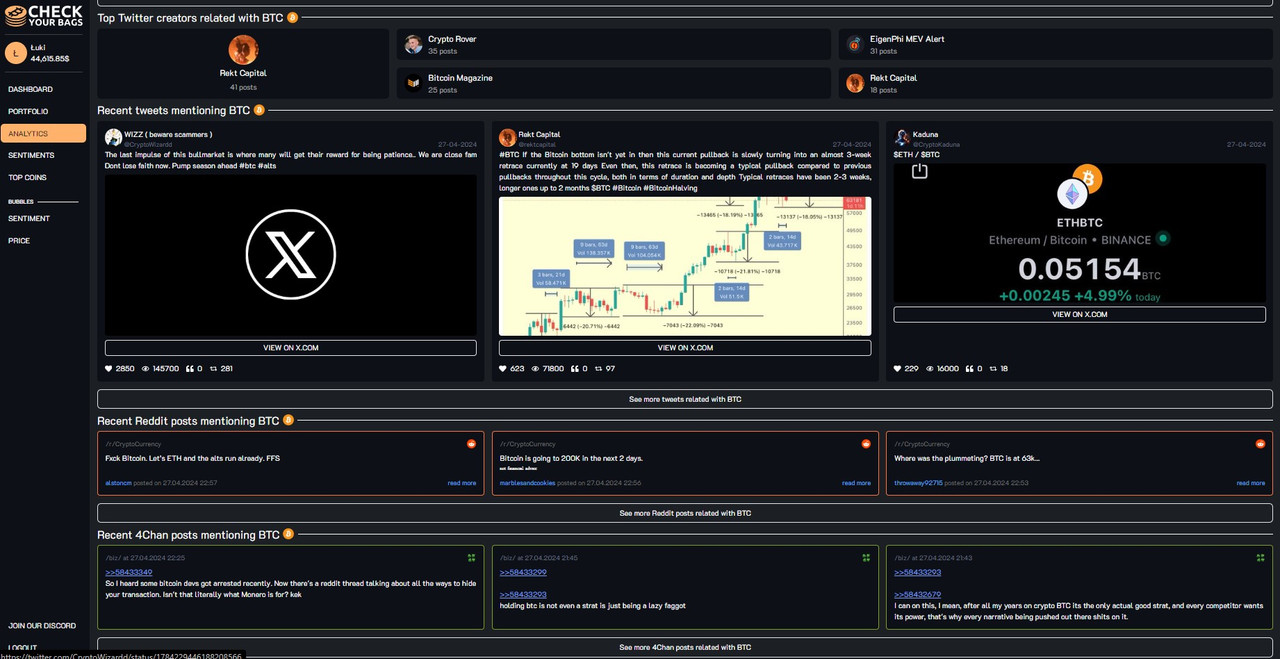
Task: Click the views eye icon showing 145700
Action: [x=146, y=369]
